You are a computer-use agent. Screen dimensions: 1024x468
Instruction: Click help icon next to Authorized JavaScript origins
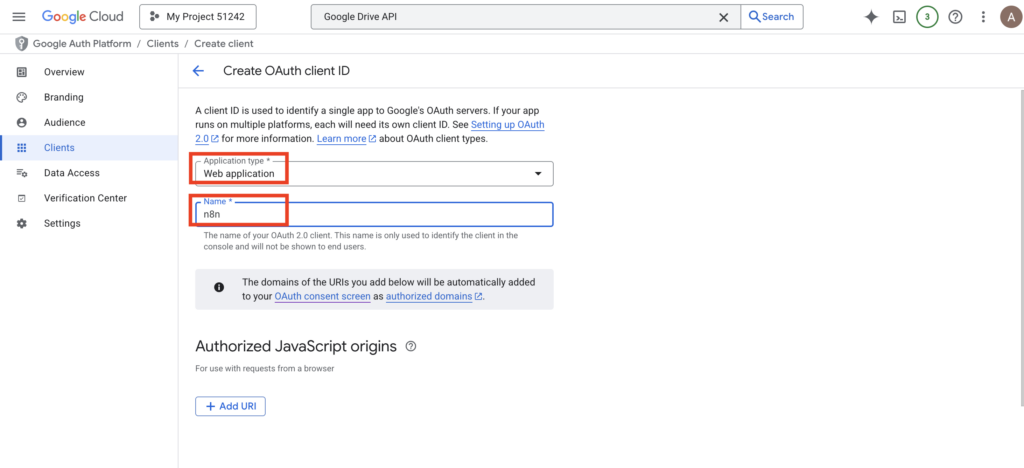pos(411,347)
